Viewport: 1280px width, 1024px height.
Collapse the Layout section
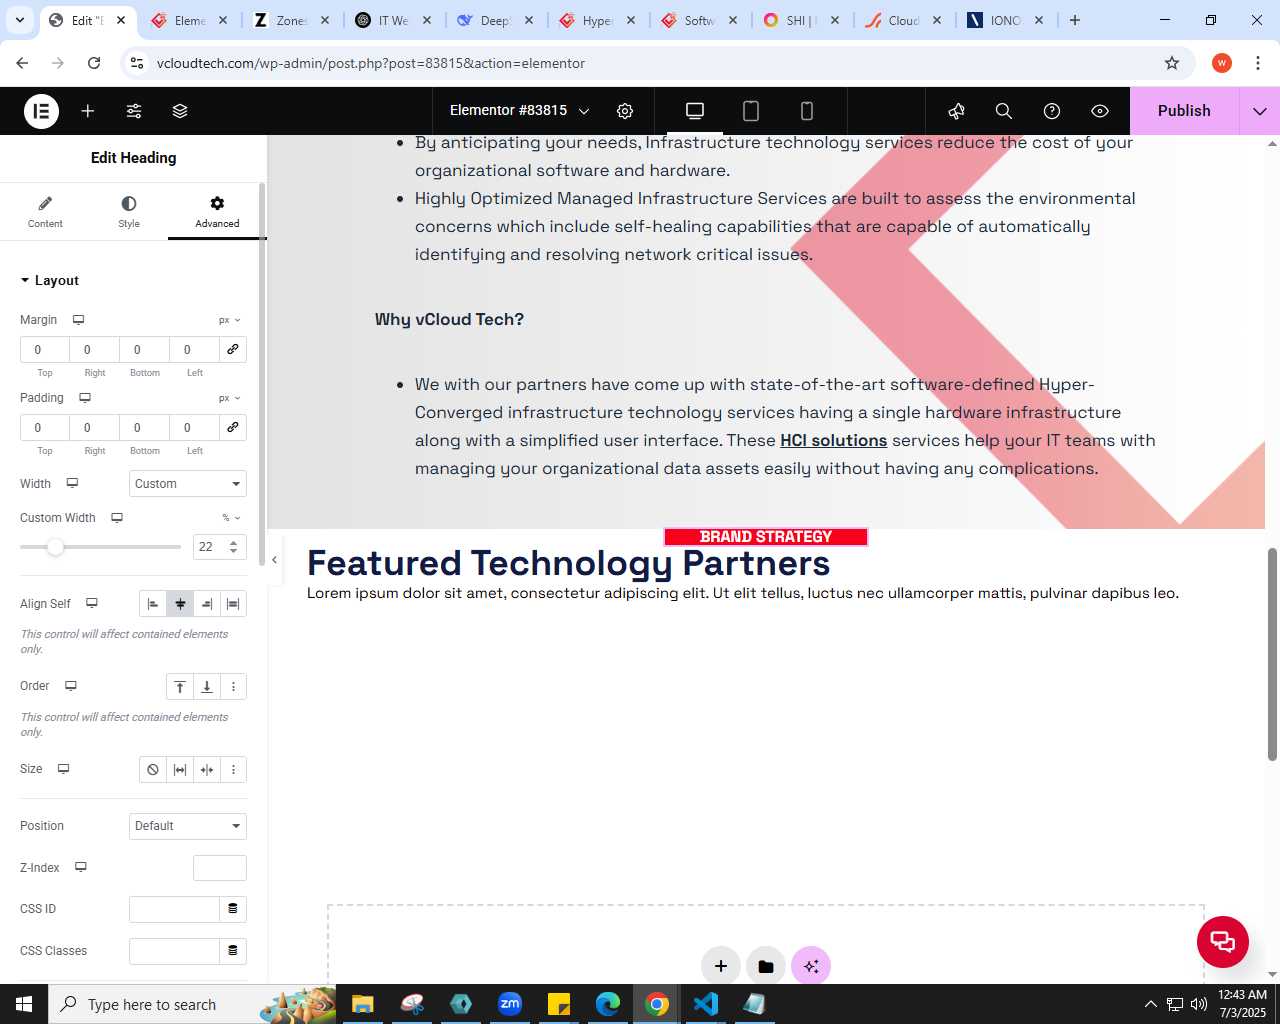point(50,281)
